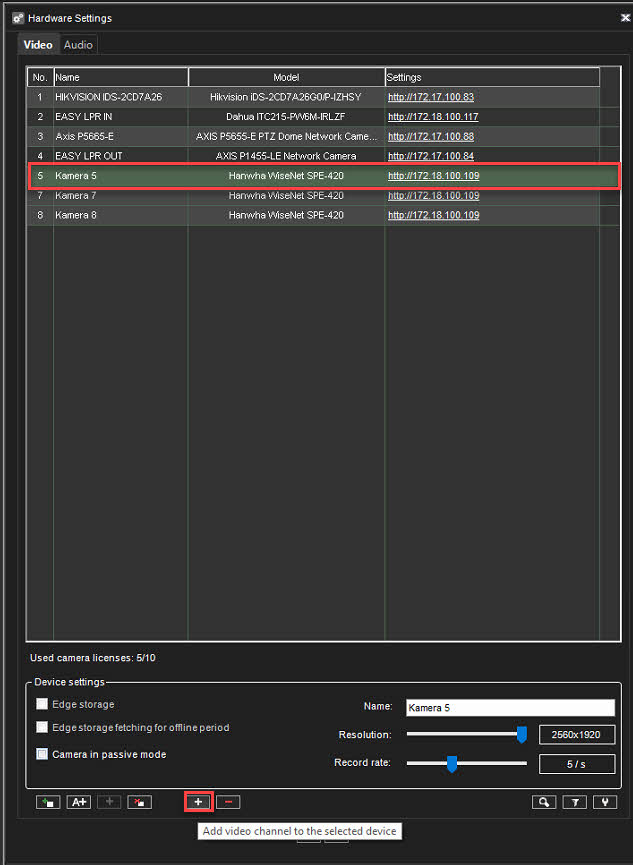This screenshot has width=633, height=865.
Task: Click the remove video channel minus button
Action: pyautogui.click(x=228, y=802)
